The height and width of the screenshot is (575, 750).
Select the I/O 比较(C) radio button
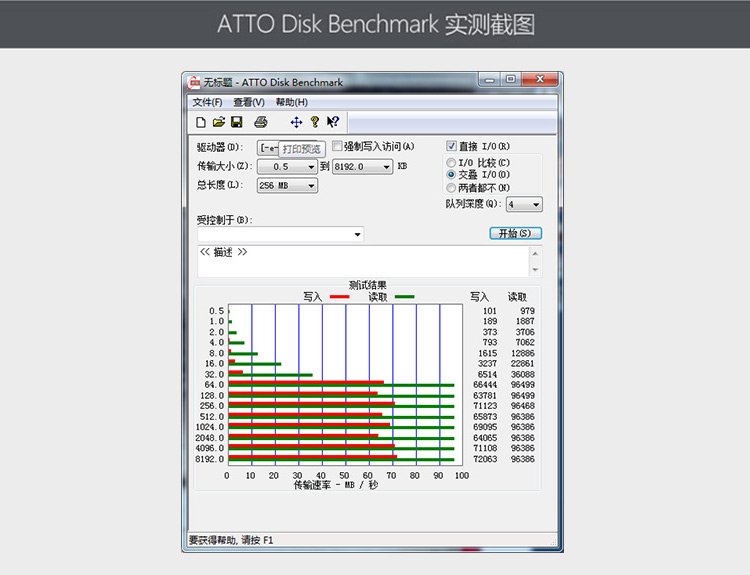[x=451, y=163]
